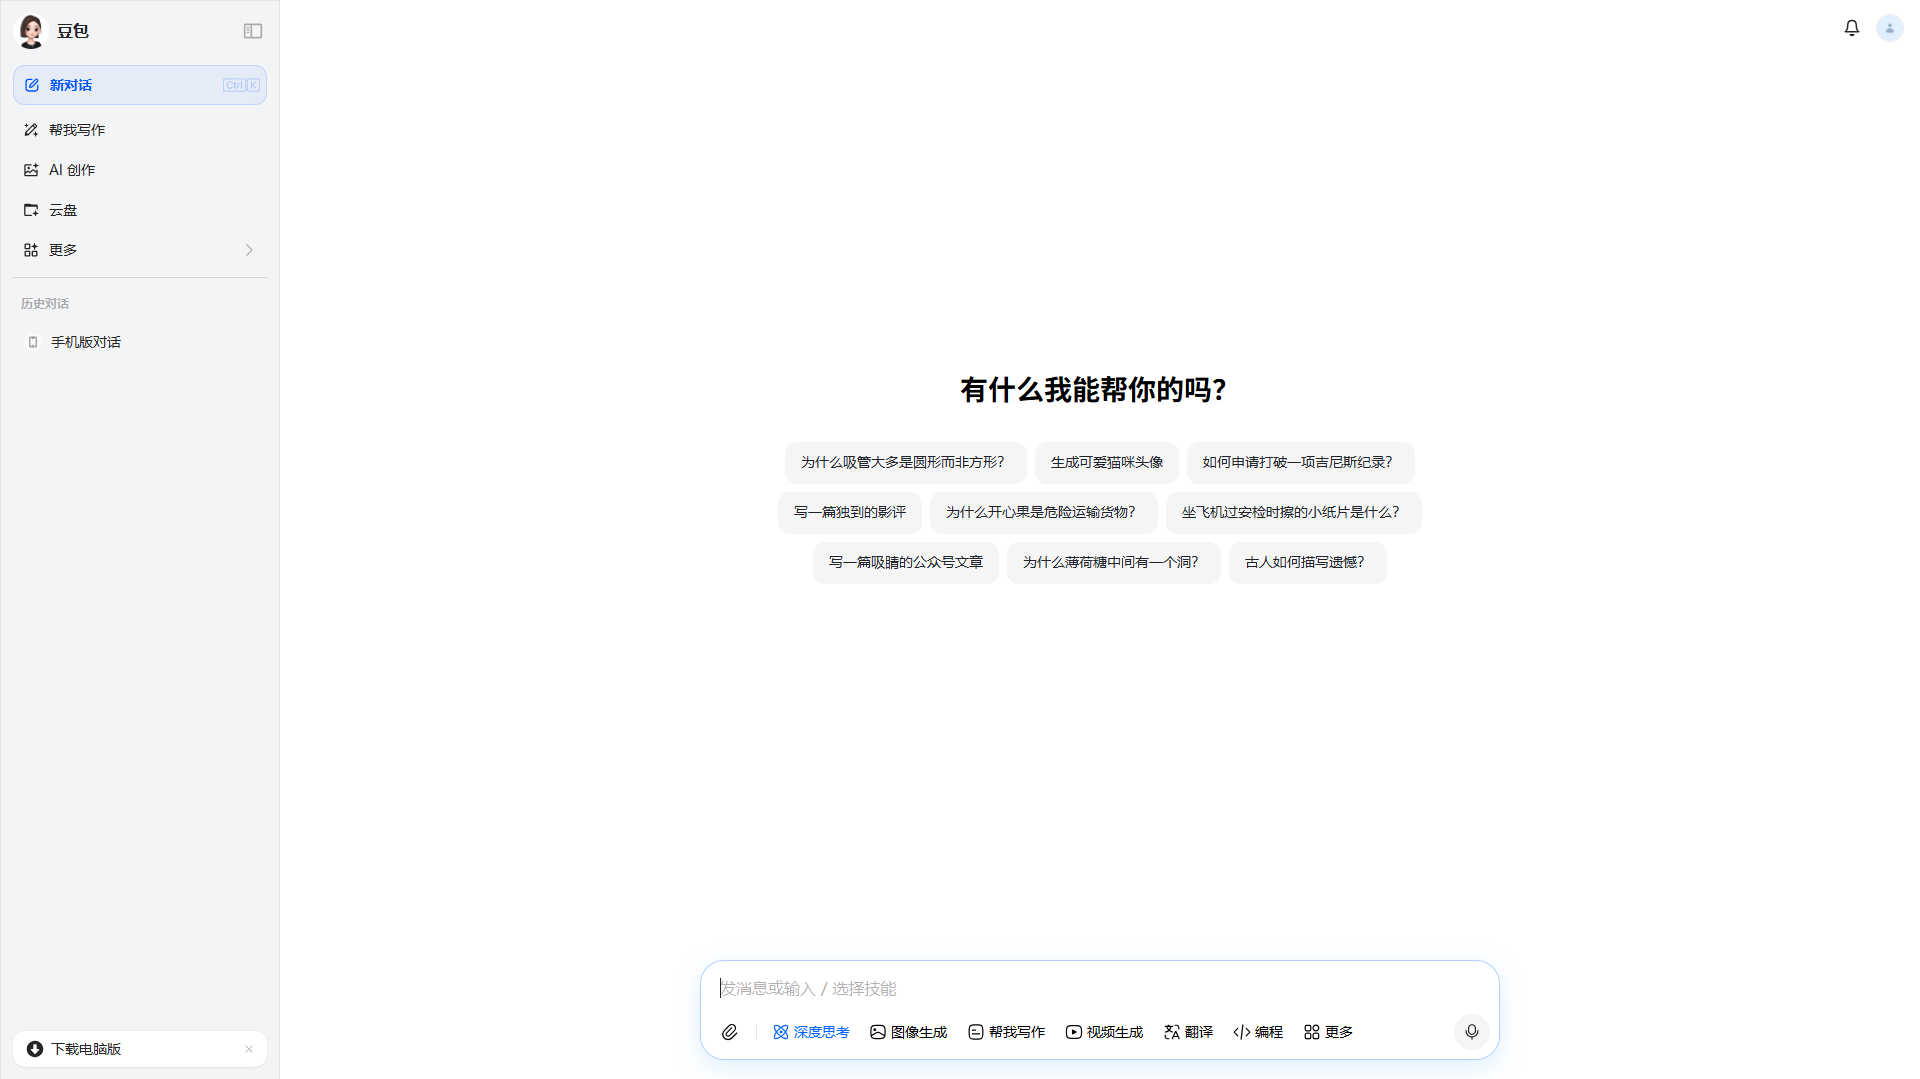Image resolution: width=1920 pixels, height=1079 pixels.
Task: Open AI 创作 in the sidebar
Action: click(72, 169)
